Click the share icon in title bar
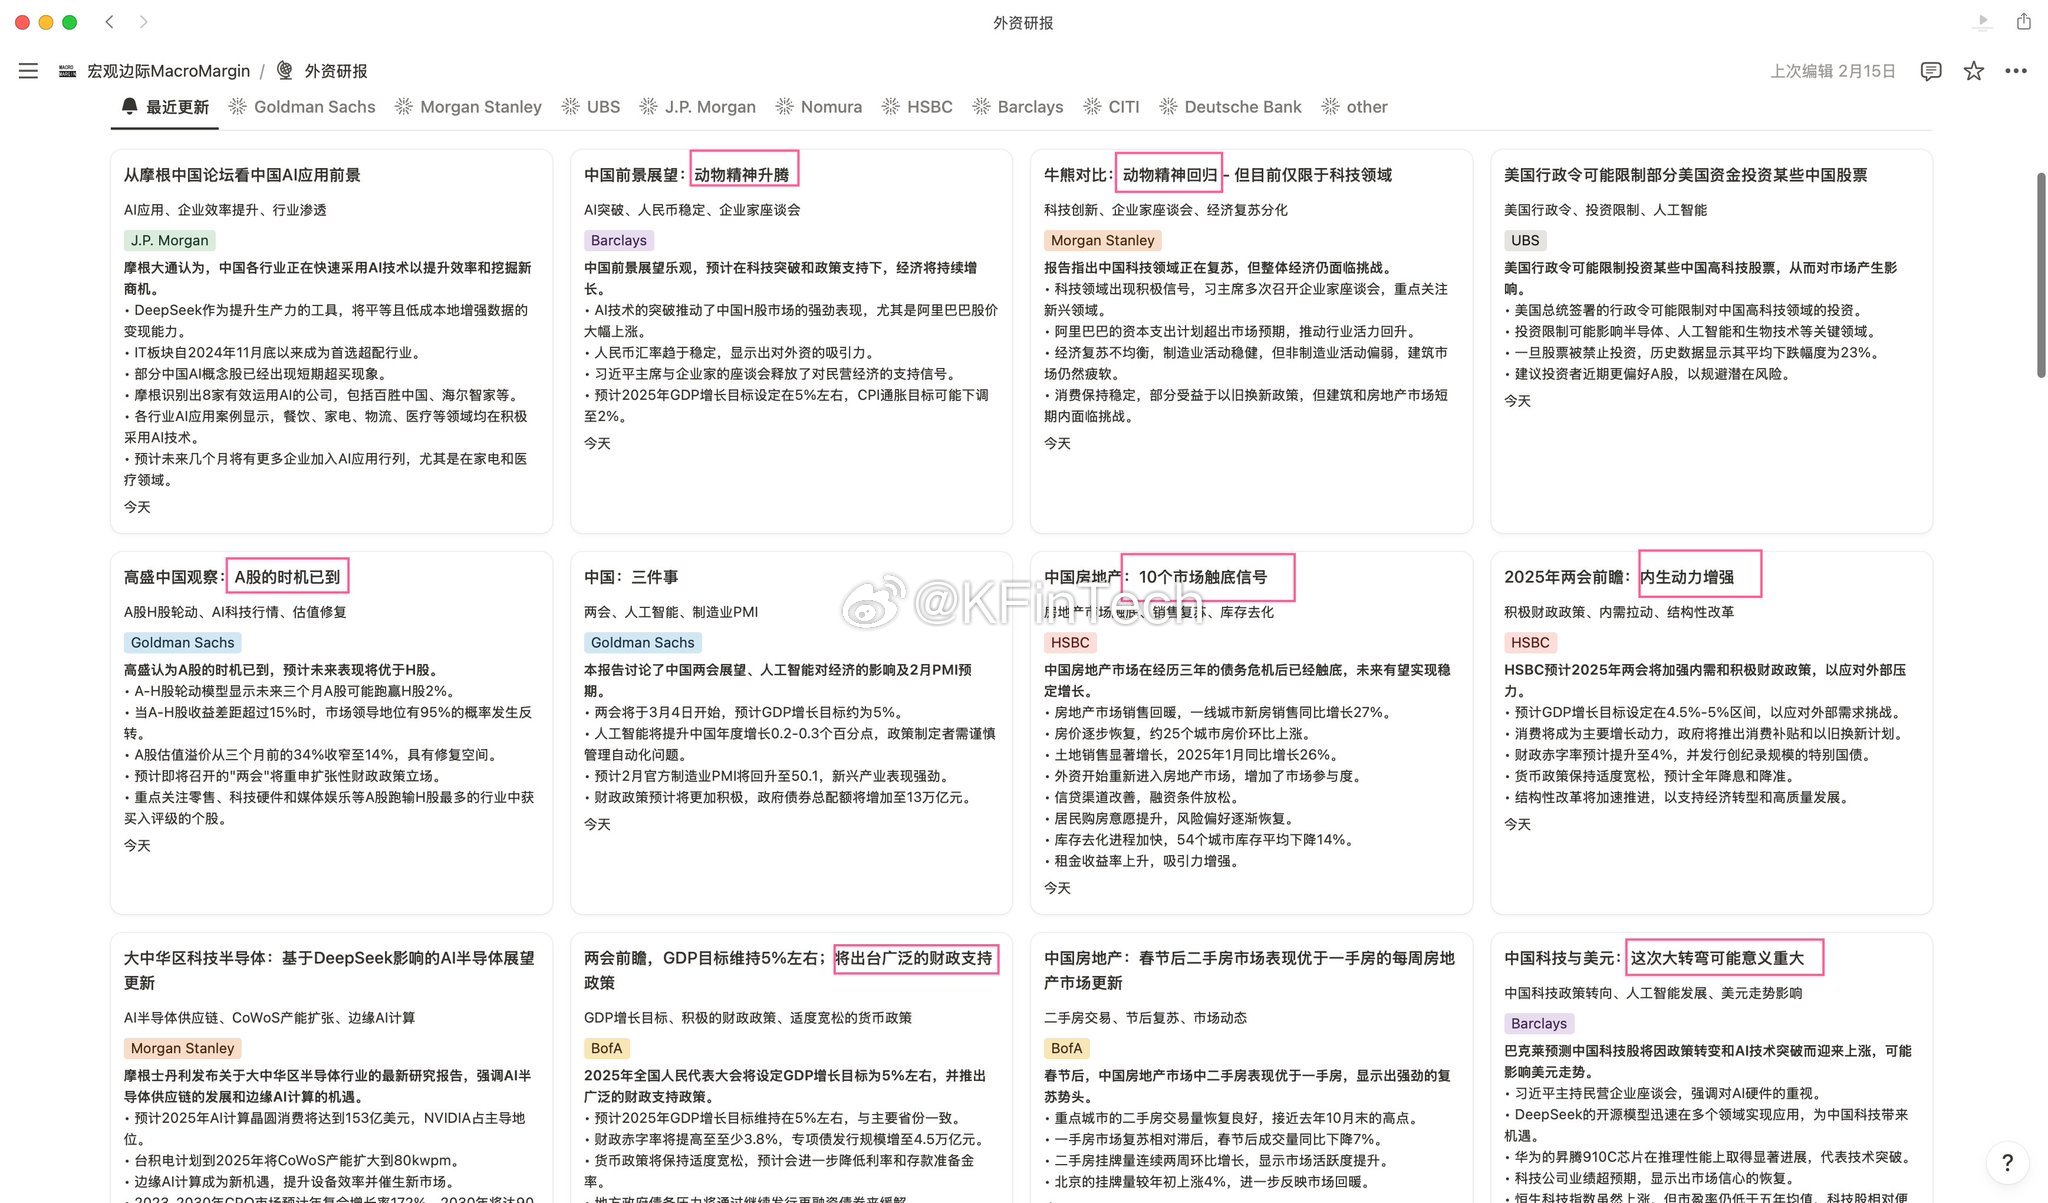This screenshot has height=1203, width=2048. (2024, 21)
